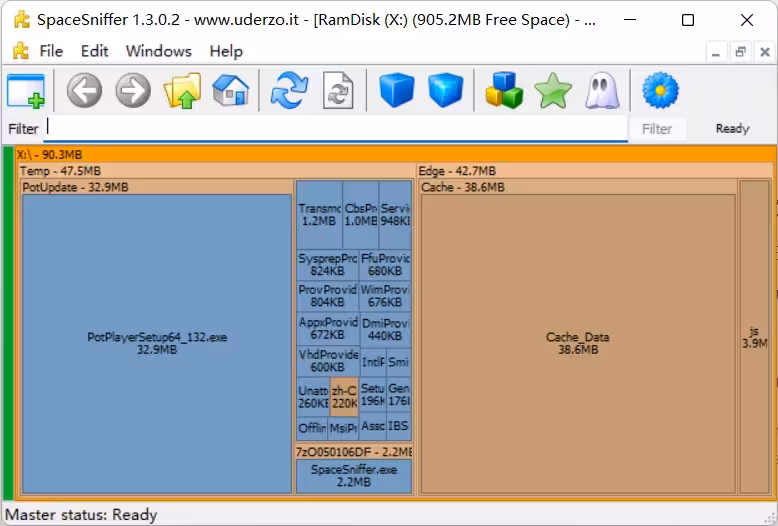Select the Smi file block
This screenshot has width=778, height=526.
pyautogui.click(x=398, y=362)
